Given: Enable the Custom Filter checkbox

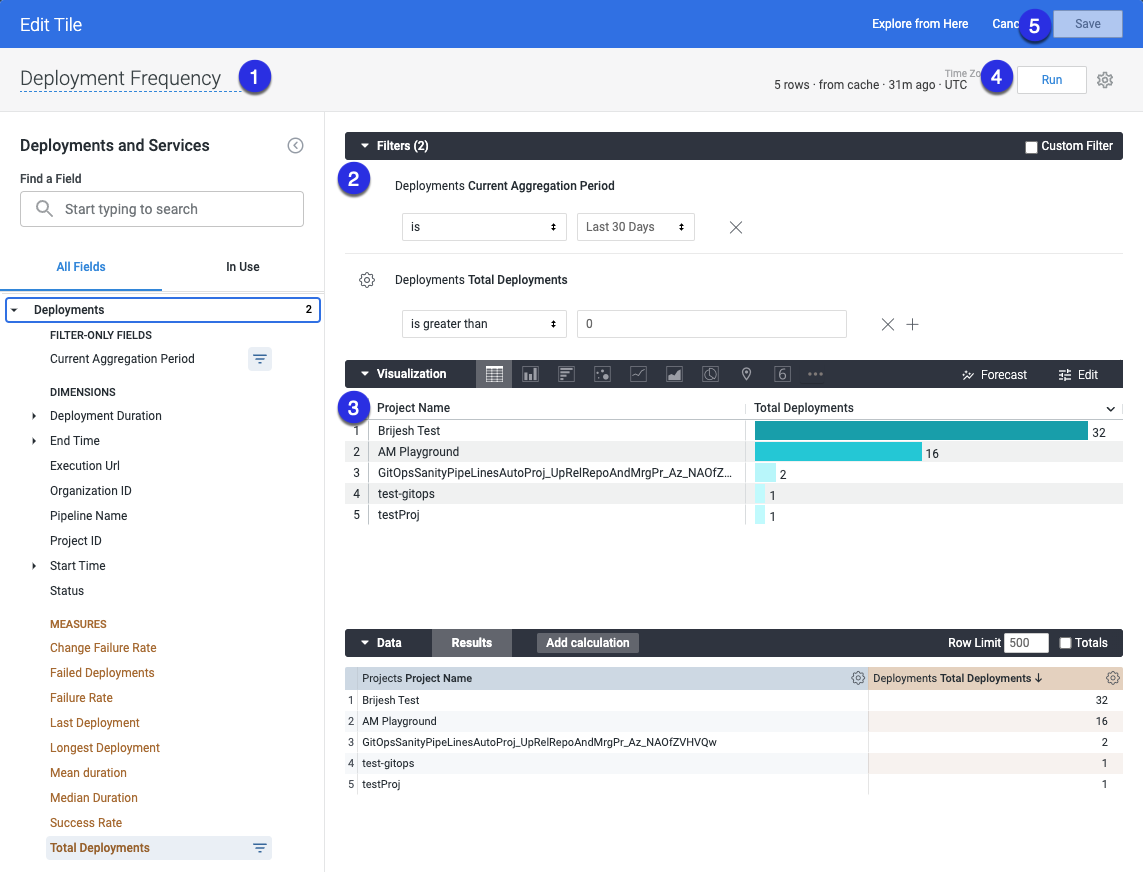Looking at the screenshot, I should coord(1031,147).
